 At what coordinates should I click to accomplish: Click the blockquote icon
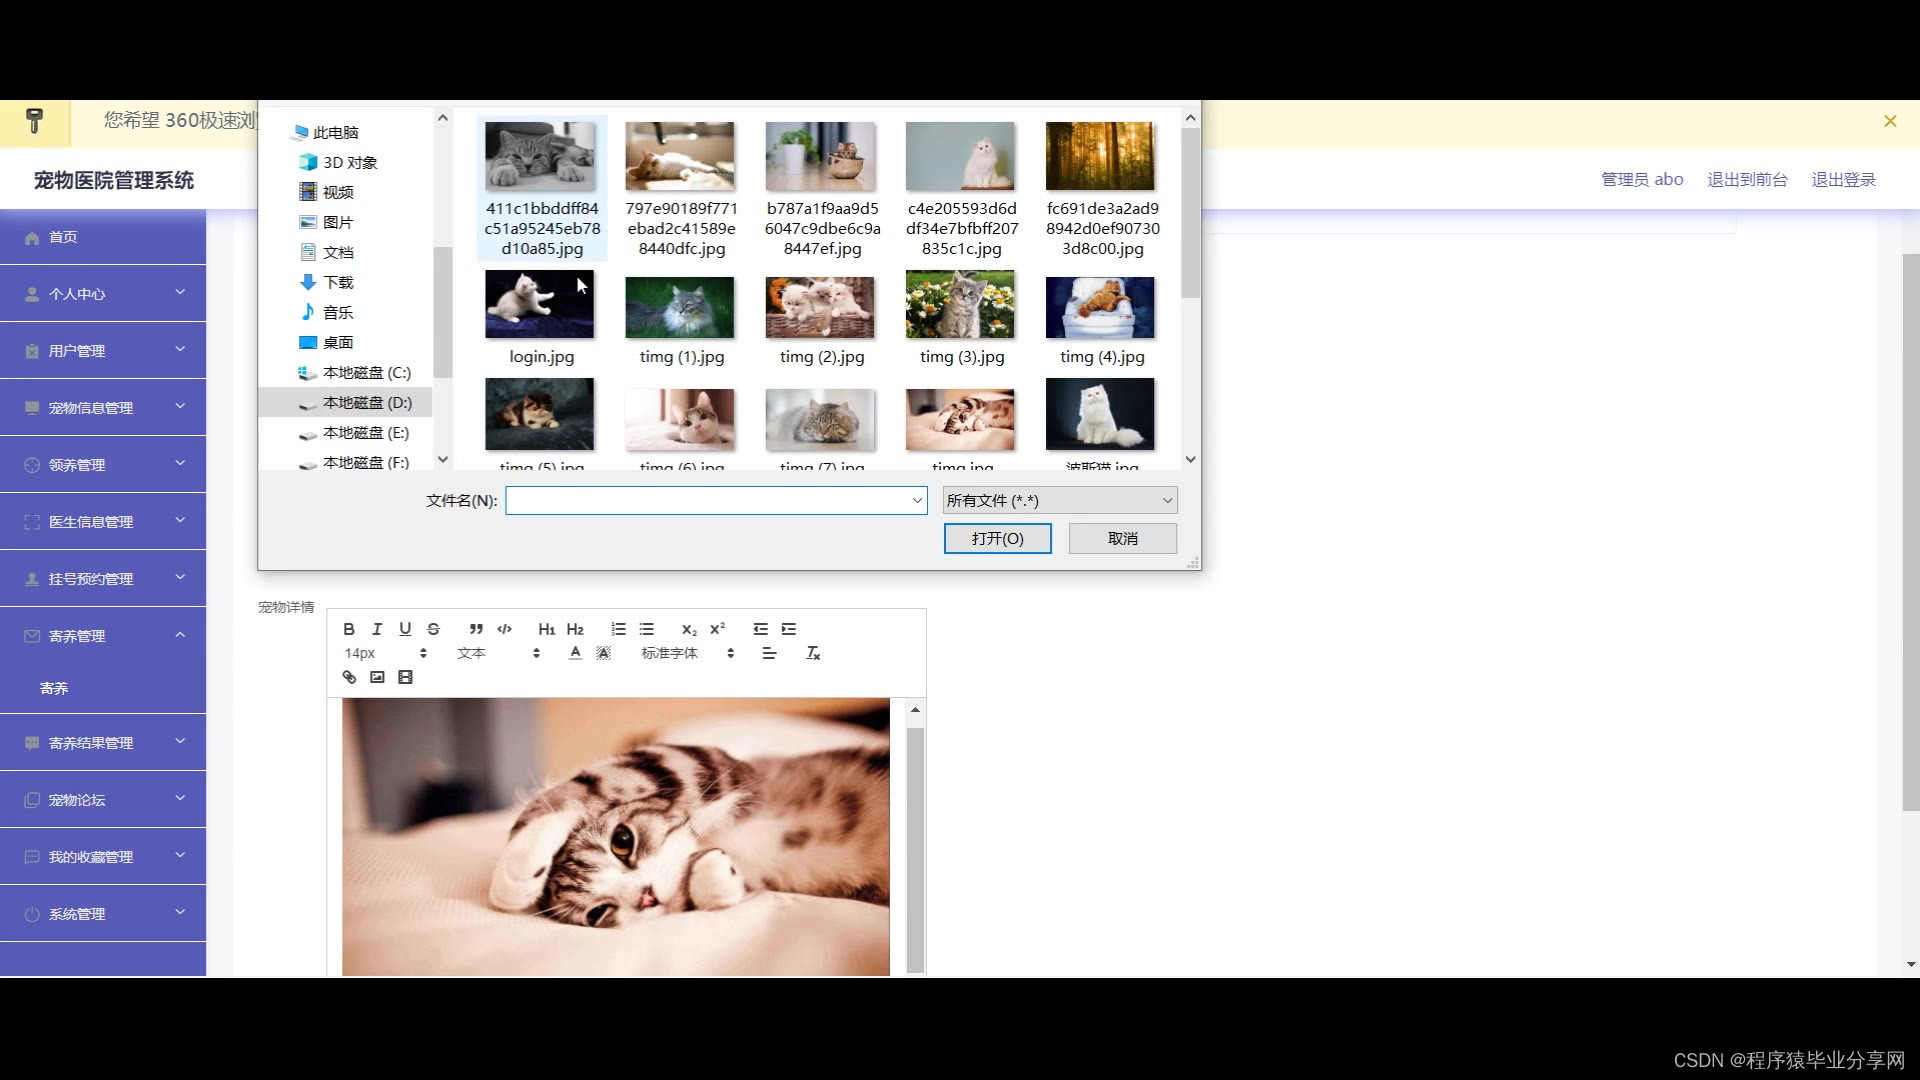tap(476, 629)
